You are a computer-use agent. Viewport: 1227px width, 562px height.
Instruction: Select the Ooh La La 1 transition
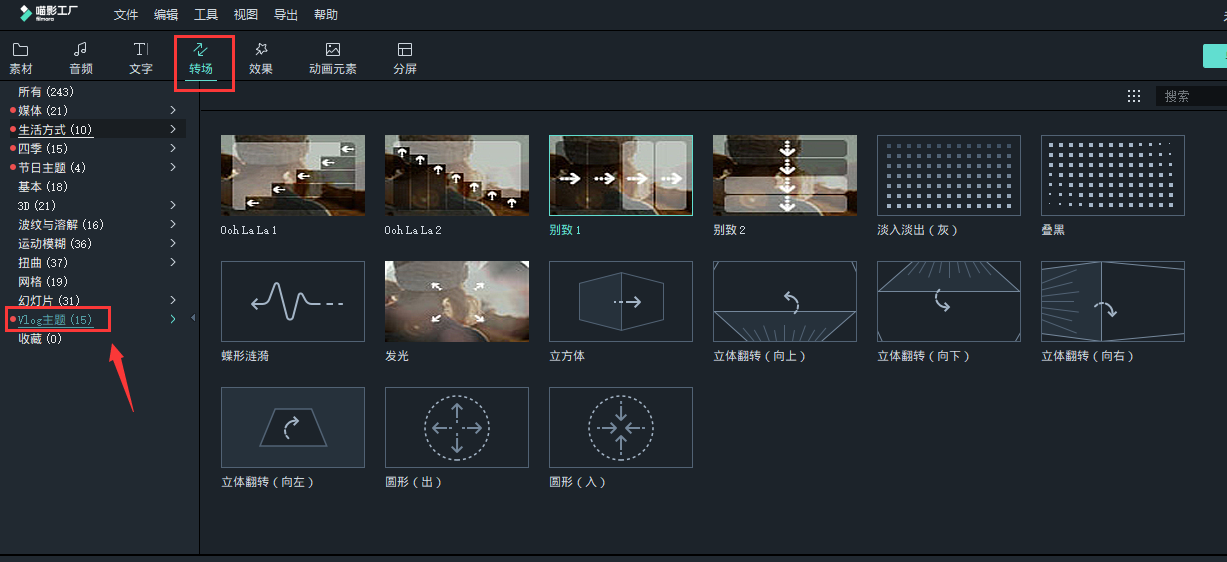[x=293, y=175]
